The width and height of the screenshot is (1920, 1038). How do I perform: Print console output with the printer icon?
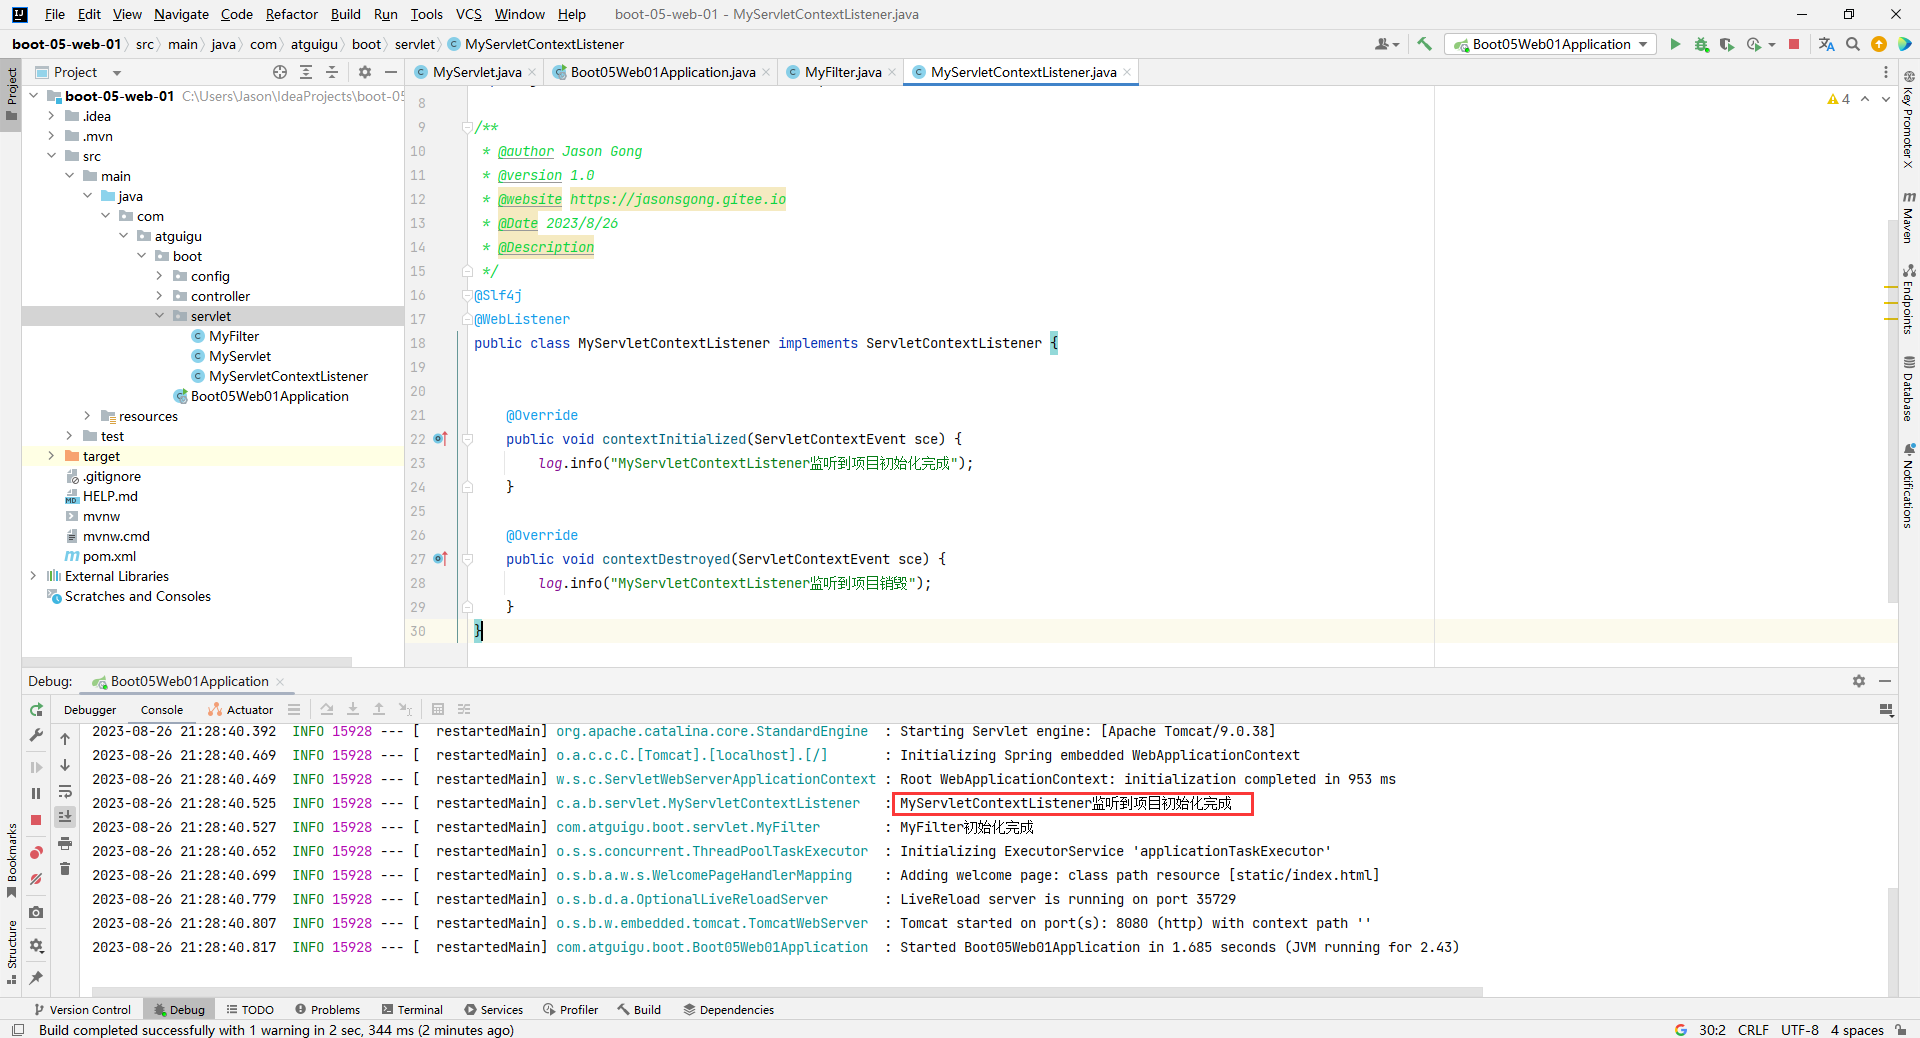[65, 843]
